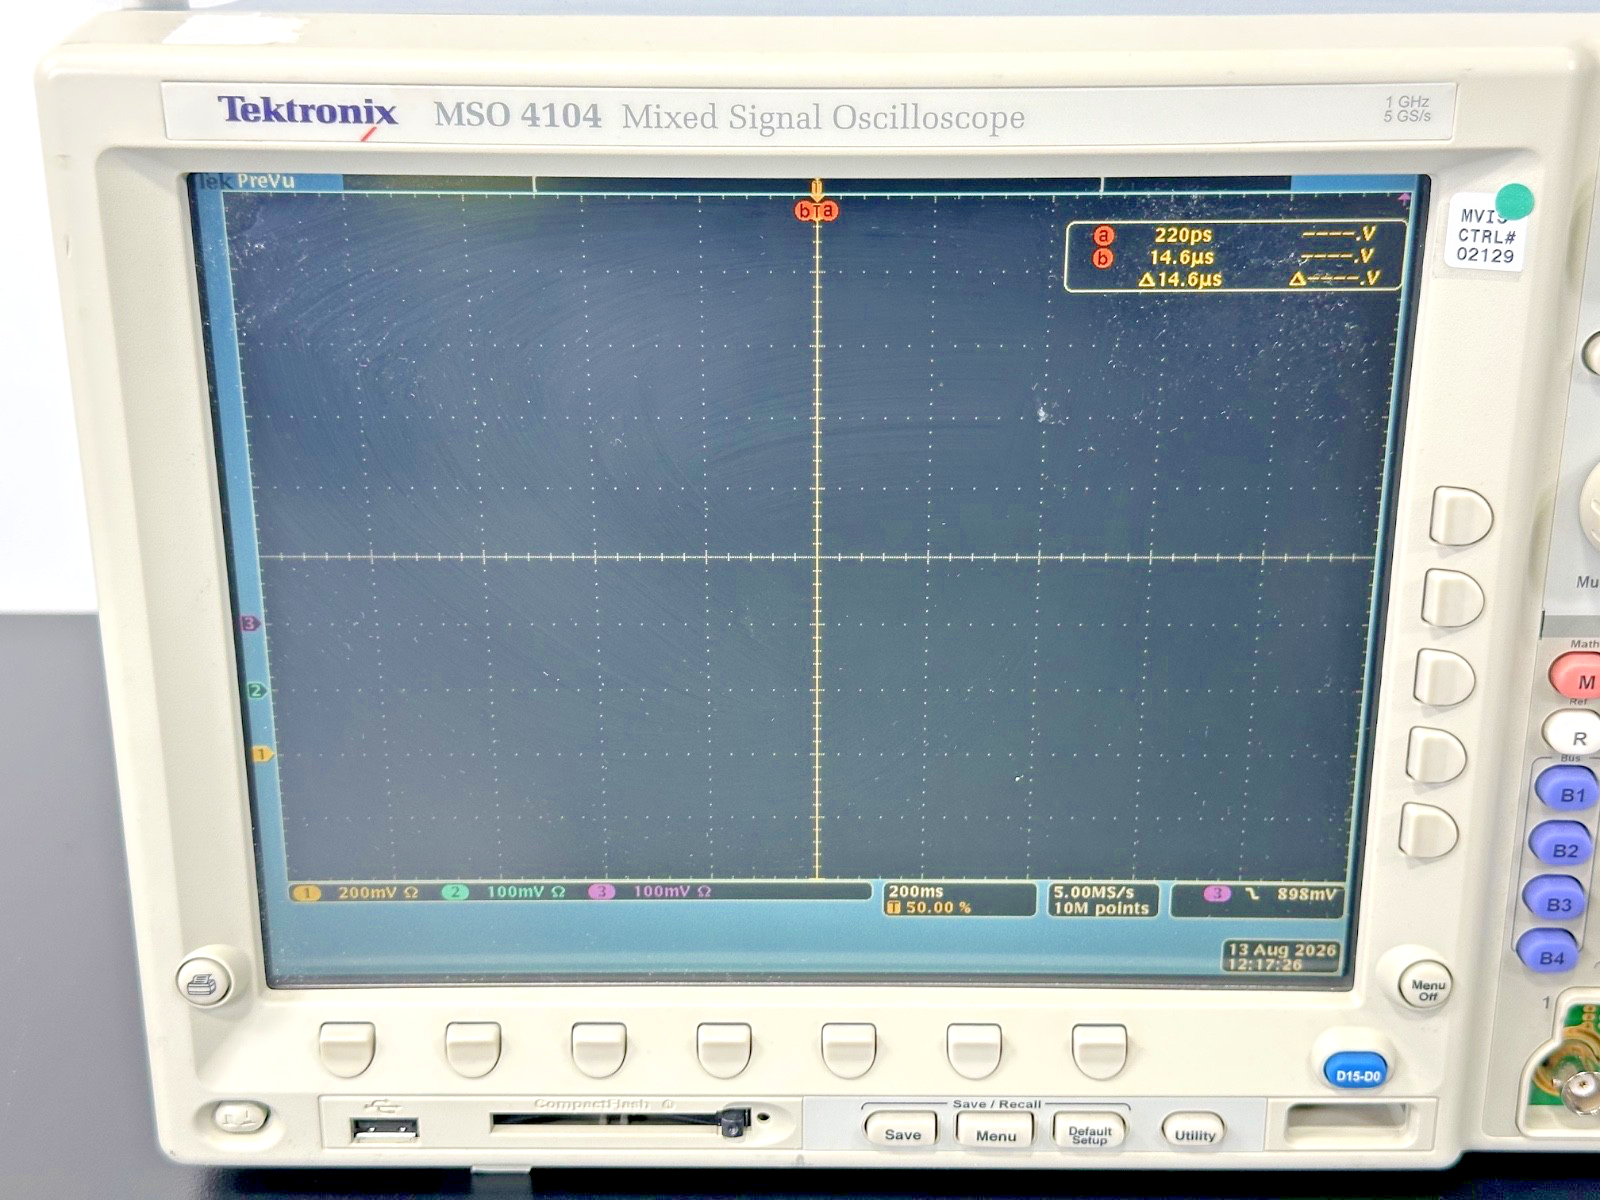Click the '200ms' timebase readout

916,891
